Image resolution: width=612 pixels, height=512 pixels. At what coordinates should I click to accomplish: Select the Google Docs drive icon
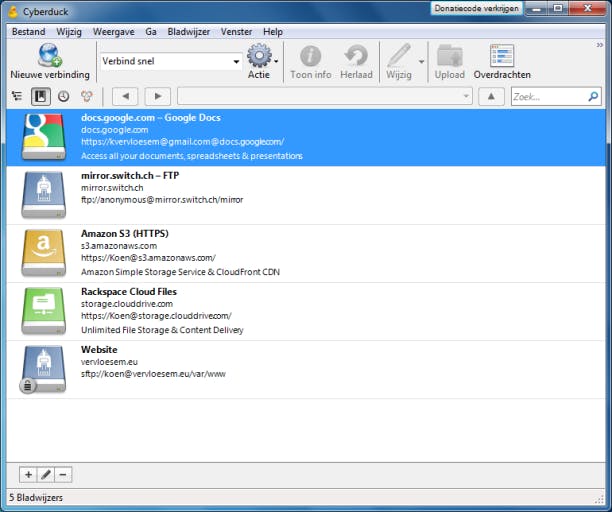[x=44, y=137]
